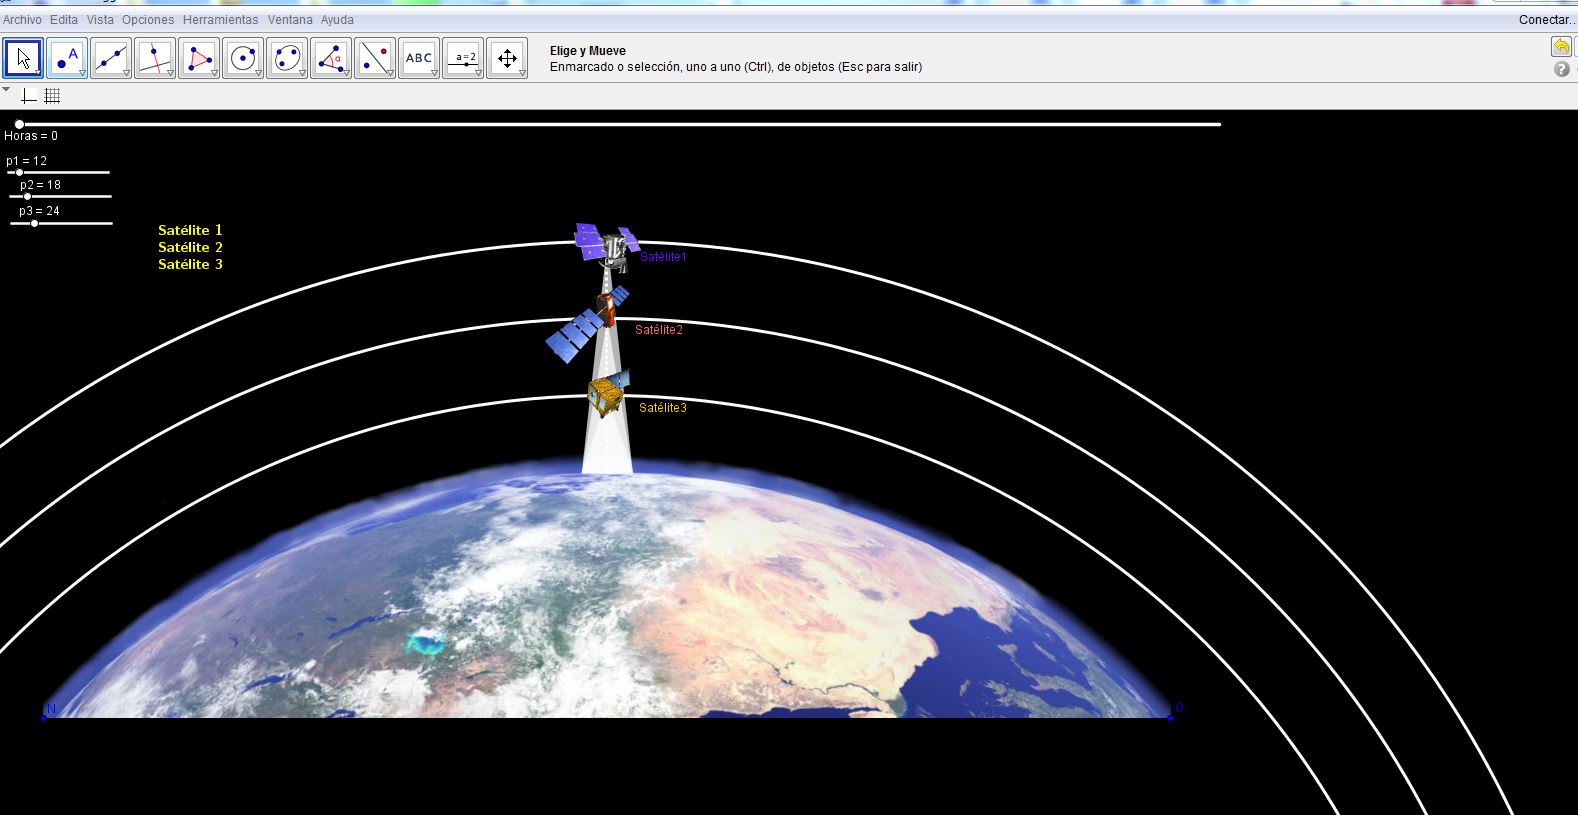Select the New Point tool
The width and height of the screenshot is (1578, 815).
(67, 58)
